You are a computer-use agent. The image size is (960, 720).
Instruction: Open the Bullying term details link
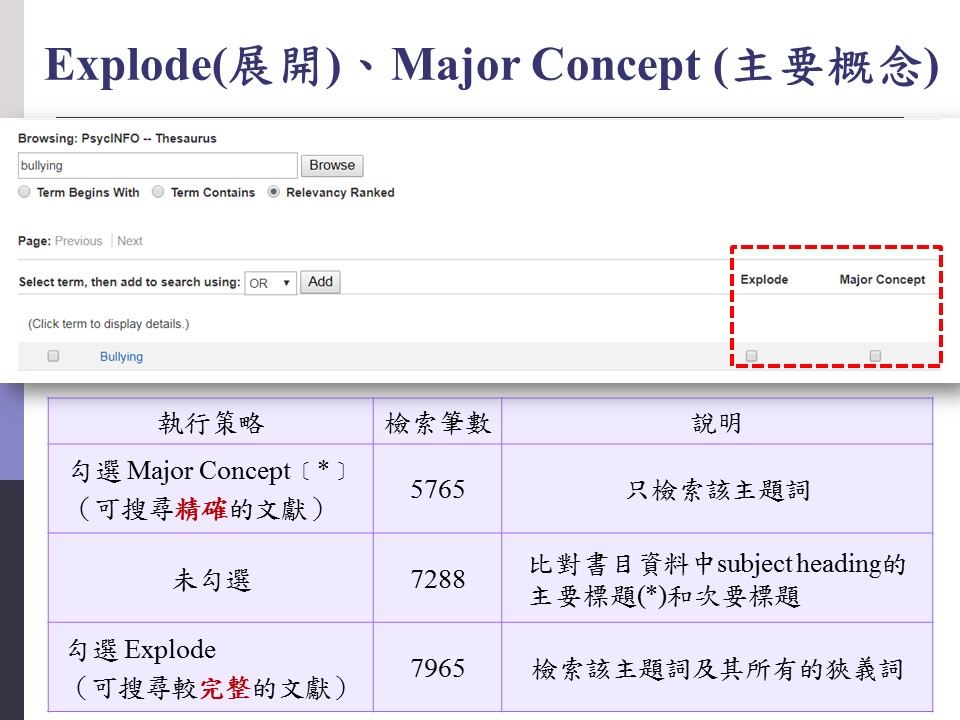click(121, 356)
